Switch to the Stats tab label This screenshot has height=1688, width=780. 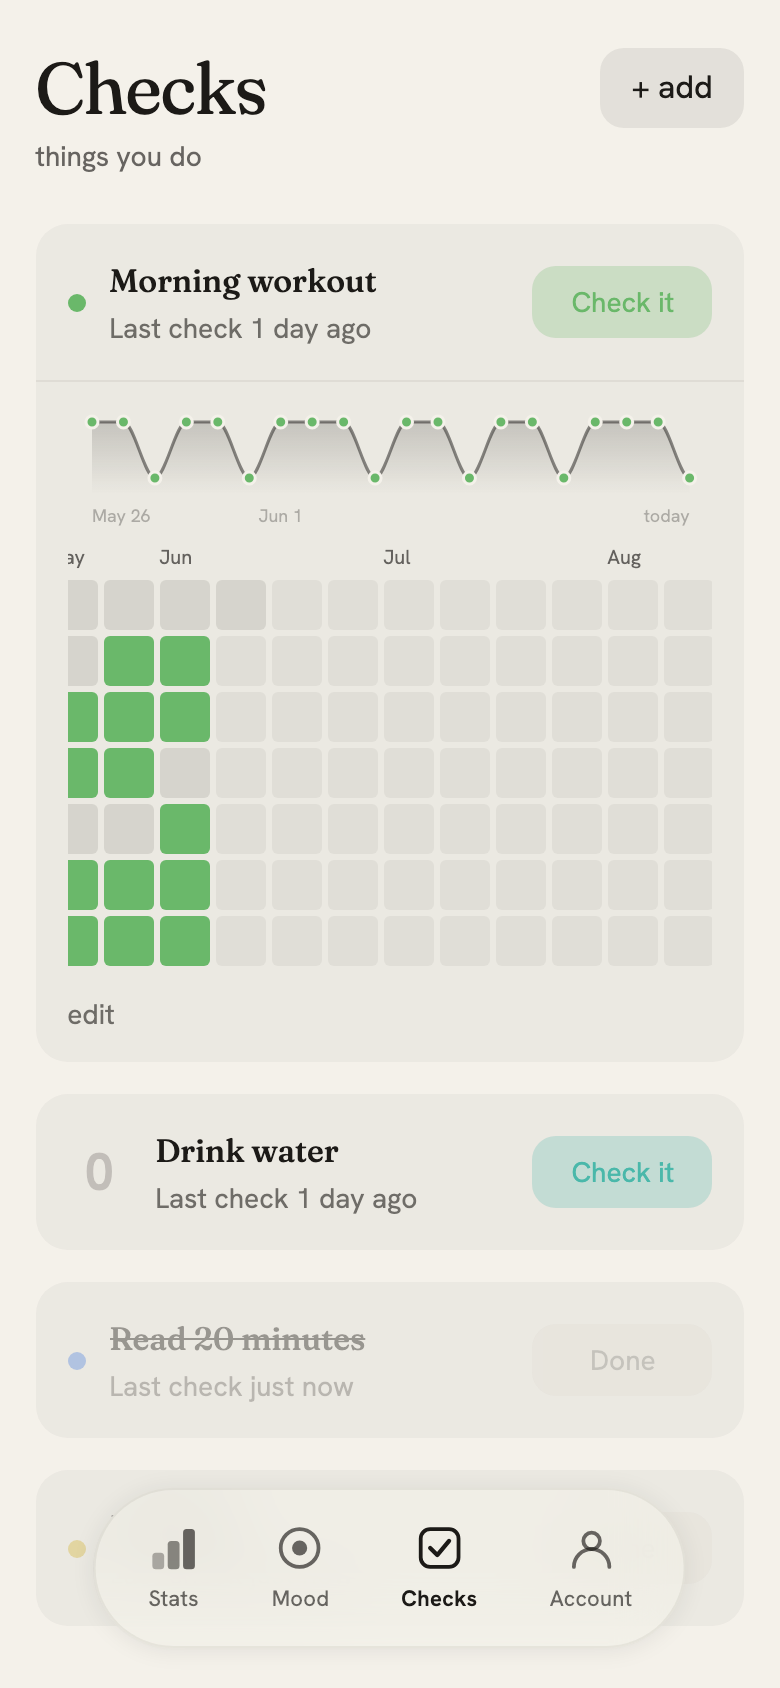tap(173, 1599)
